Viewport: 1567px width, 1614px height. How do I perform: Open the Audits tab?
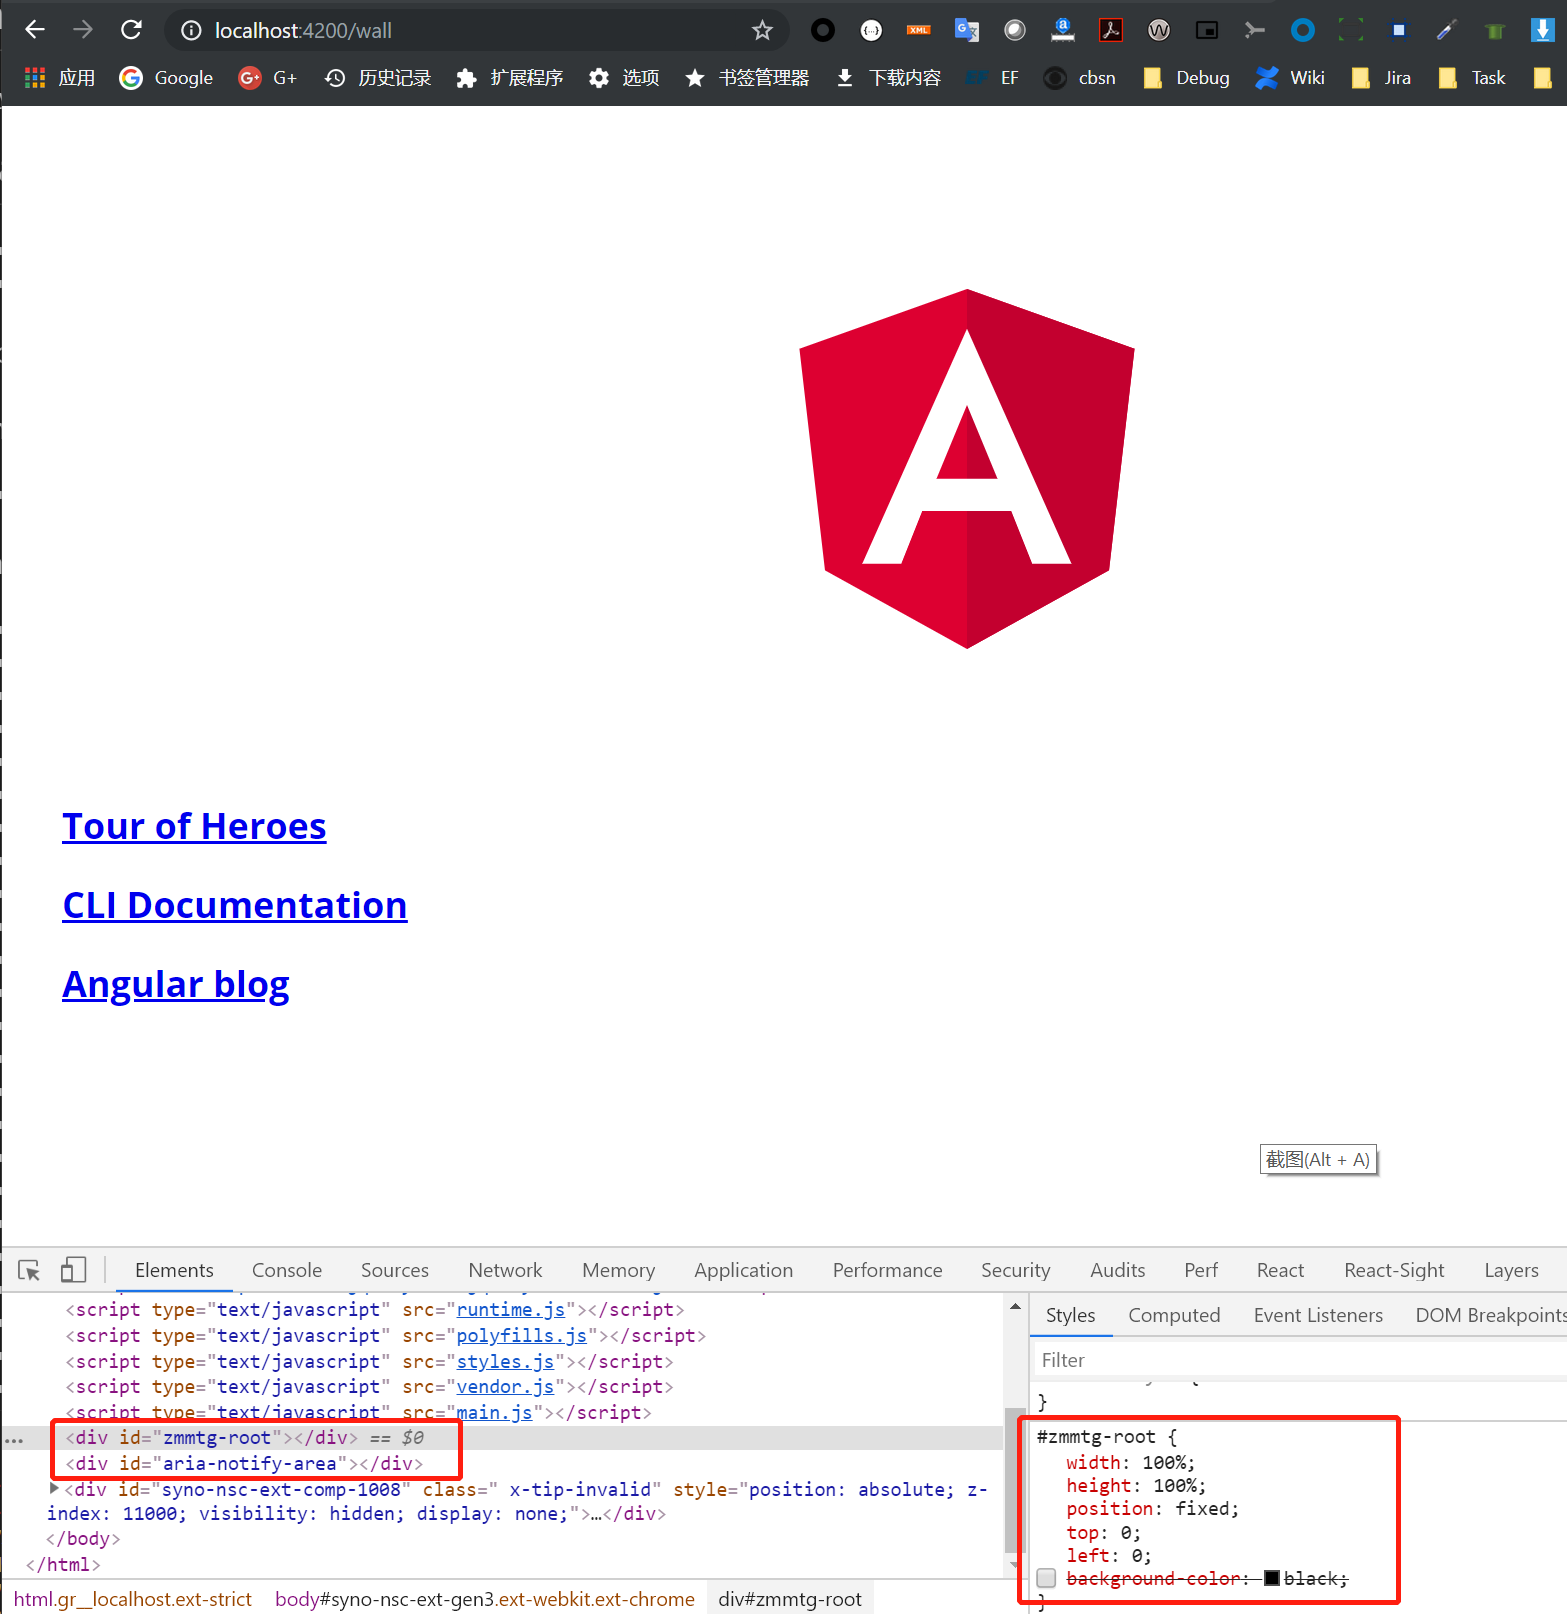pyautogui.click(x=1118, y=1270)
